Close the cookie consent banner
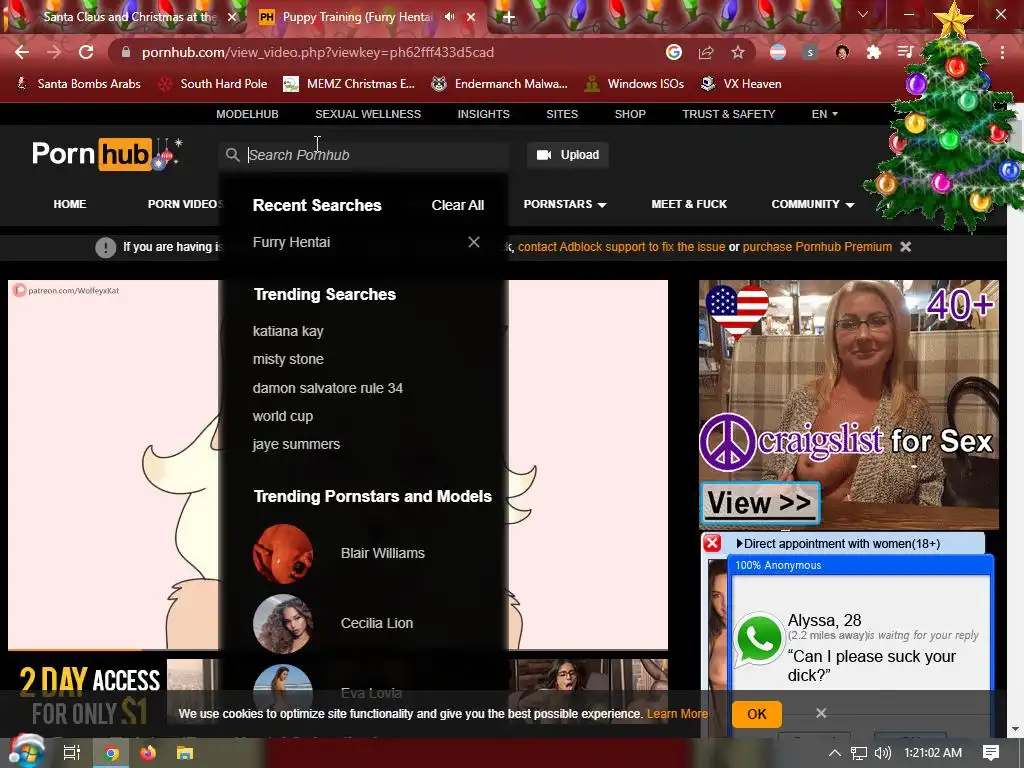Screen dimensions: 1024x768 (x=822, y=713)
